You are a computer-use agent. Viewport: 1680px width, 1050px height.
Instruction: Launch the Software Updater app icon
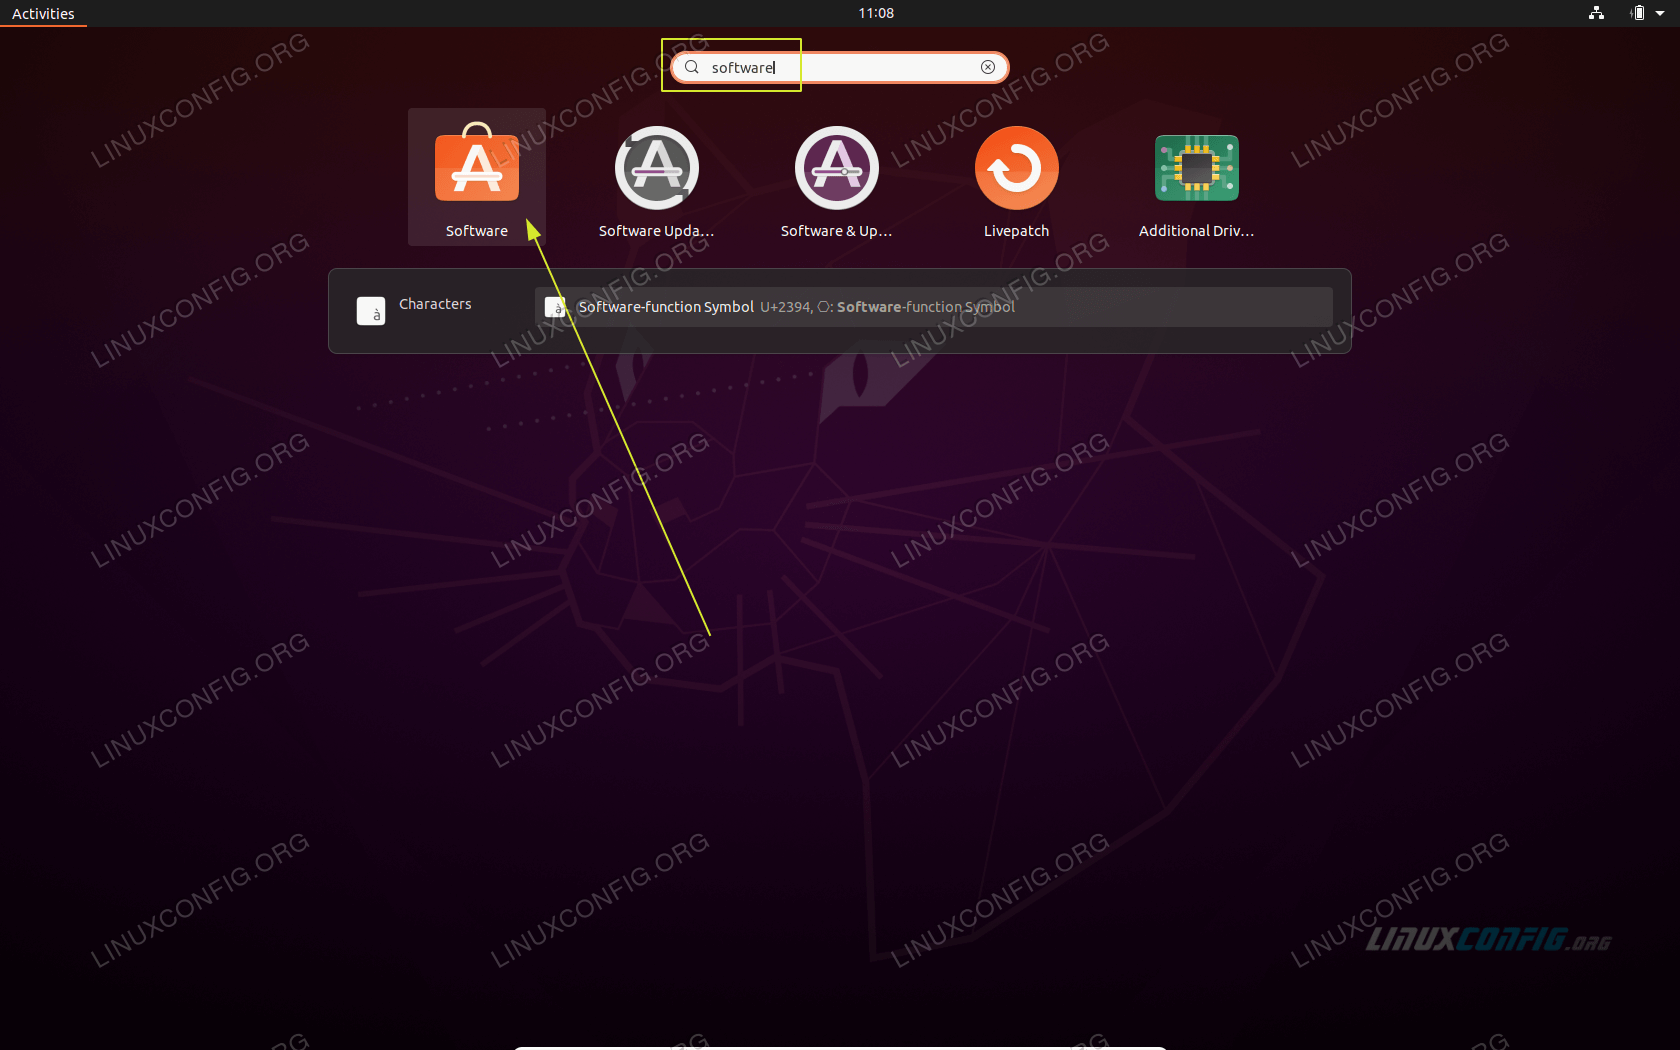(657, 168)
